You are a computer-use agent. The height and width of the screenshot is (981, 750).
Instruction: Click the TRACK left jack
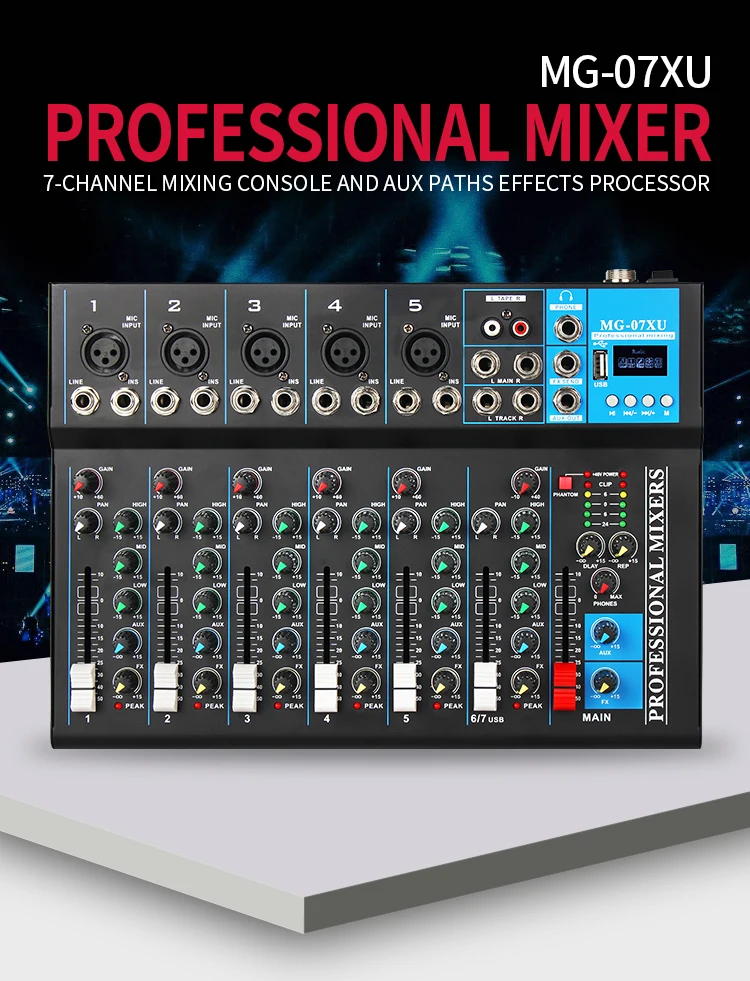[485, 402]
